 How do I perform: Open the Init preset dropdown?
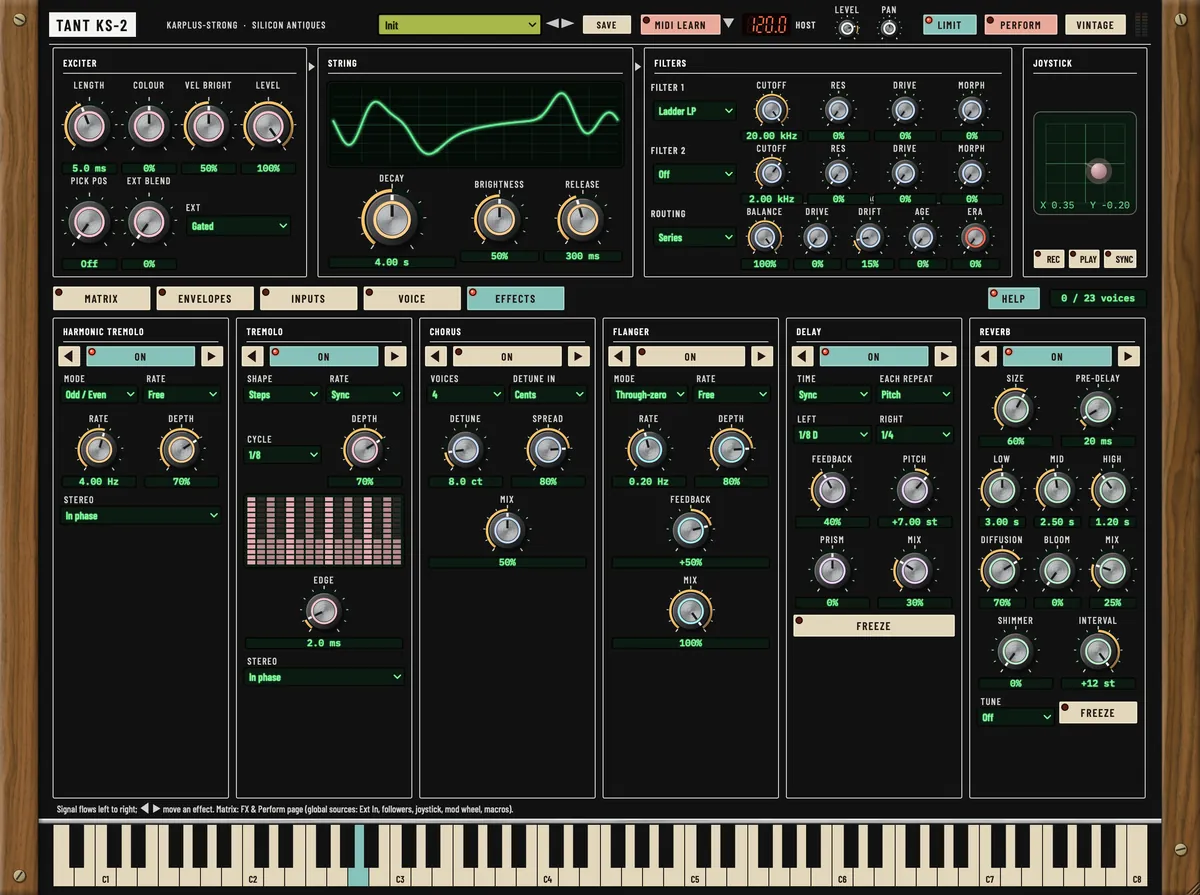460,25
